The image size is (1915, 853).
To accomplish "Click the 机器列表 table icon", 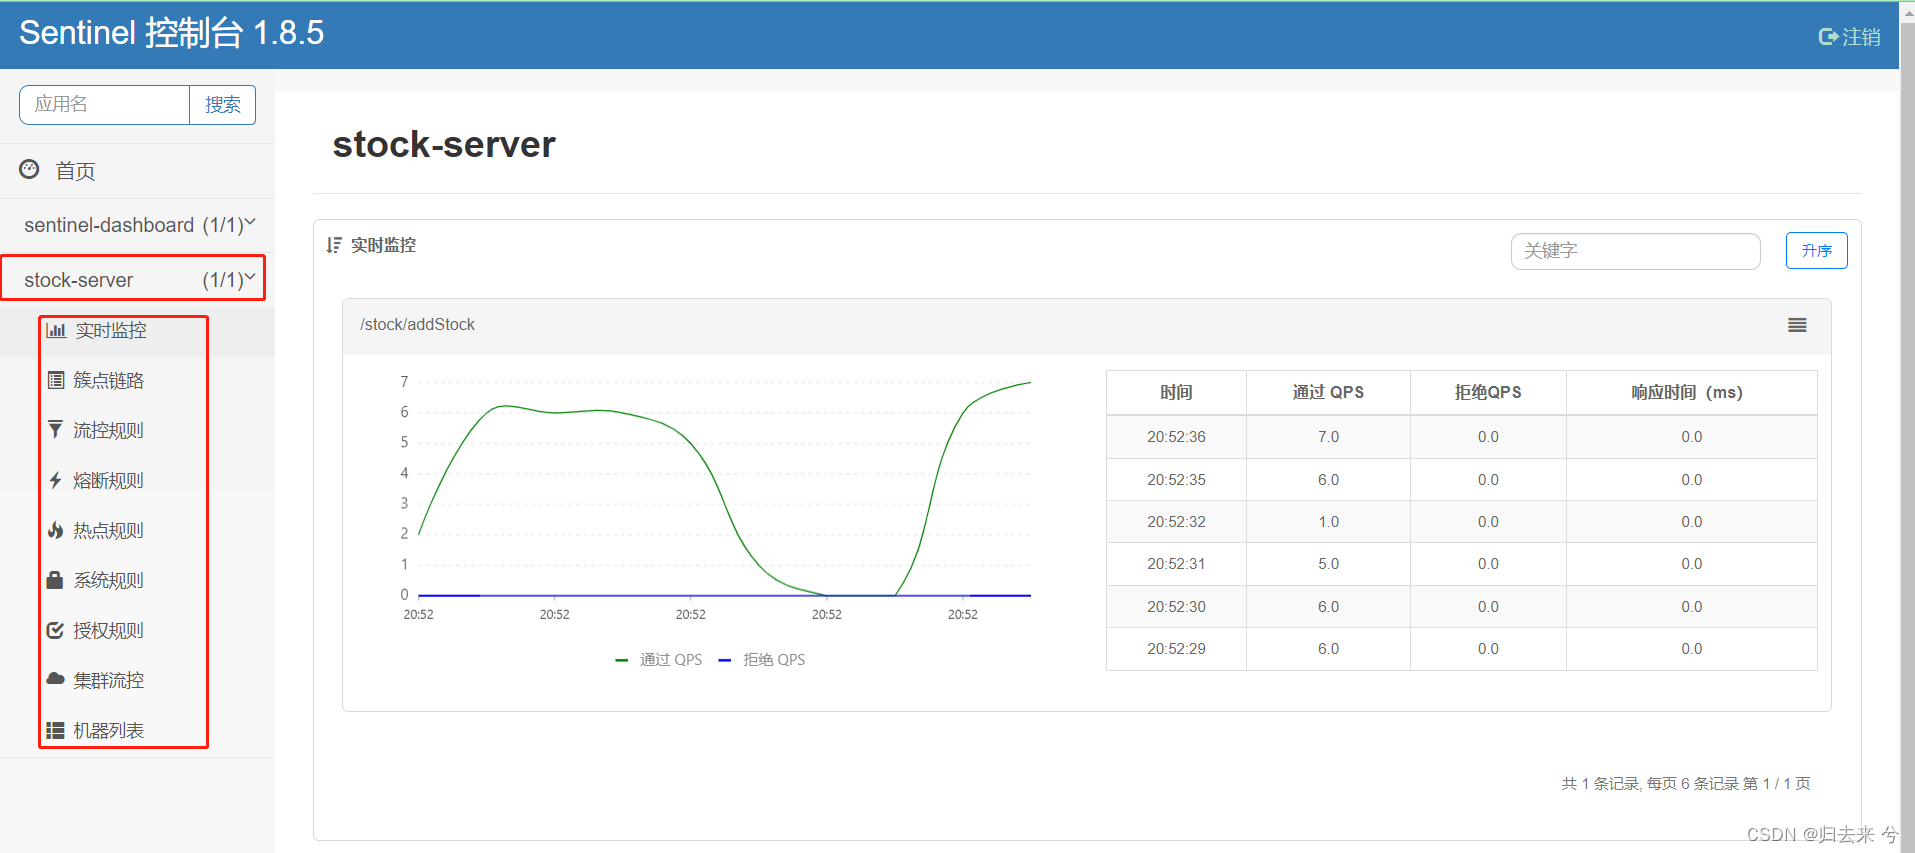I will [56, 730].
